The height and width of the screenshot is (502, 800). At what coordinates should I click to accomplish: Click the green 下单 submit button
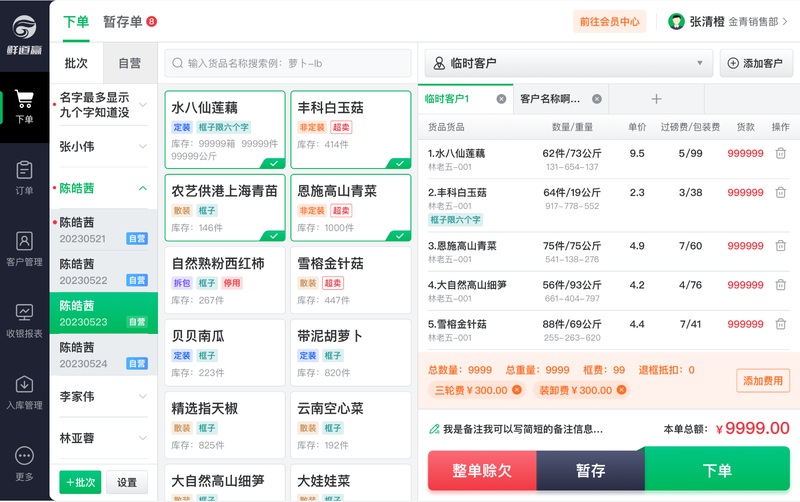click(x=717, y=470)
